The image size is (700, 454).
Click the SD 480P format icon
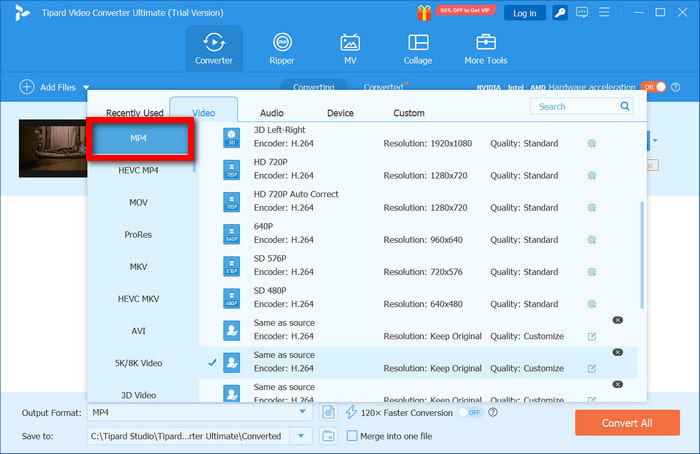pyautogui.click(x=231, y=298)
